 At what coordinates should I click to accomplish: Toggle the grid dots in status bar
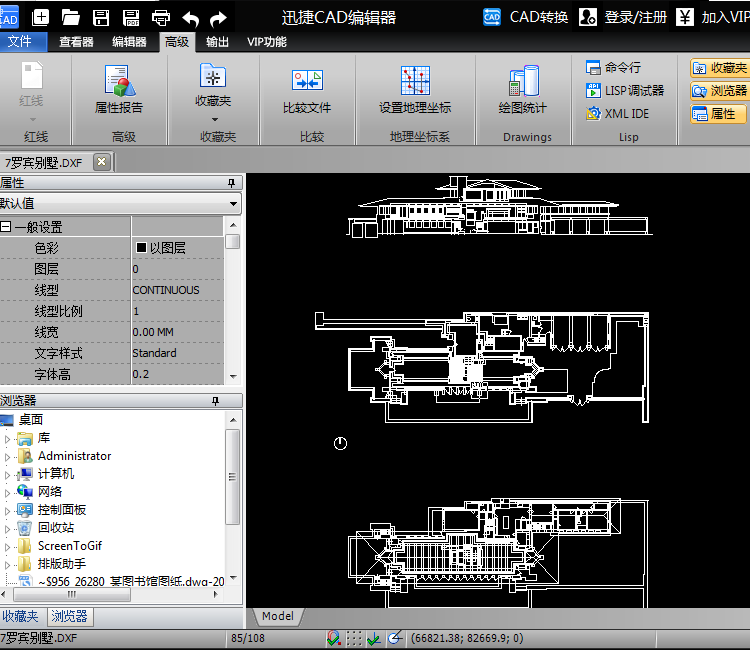tap(354, 638)
